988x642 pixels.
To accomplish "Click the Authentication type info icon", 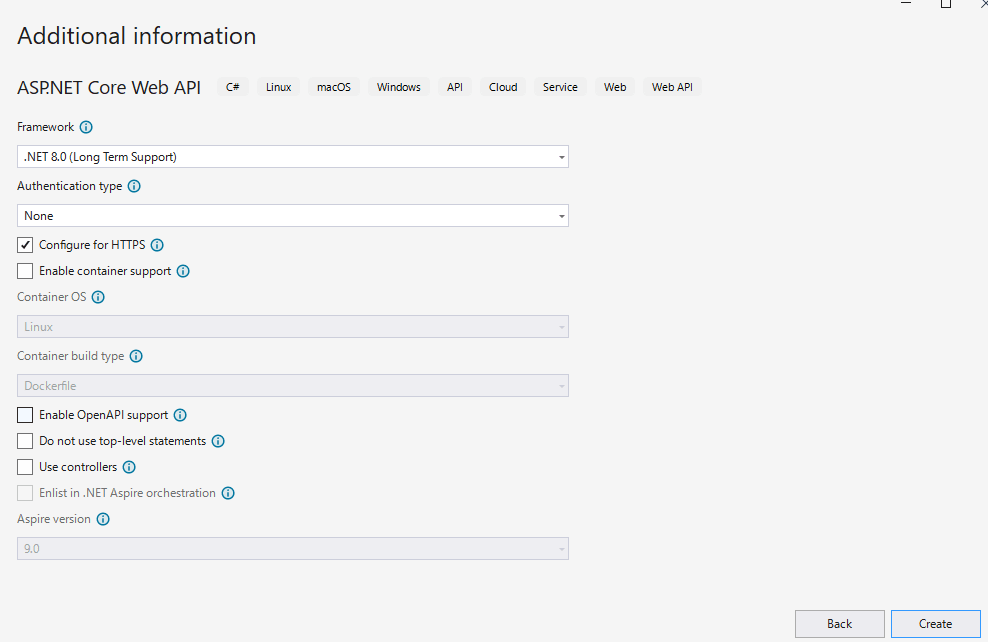I will [134, 186].
